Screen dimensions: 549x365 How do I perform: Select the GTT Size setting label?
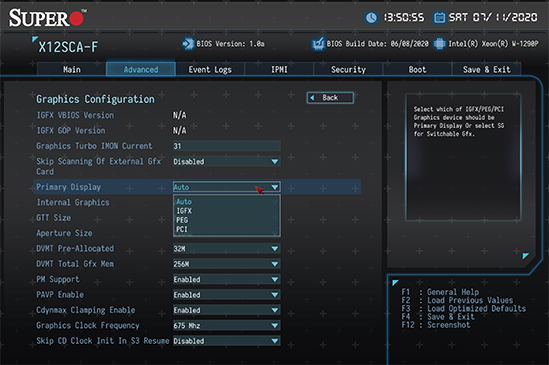(54, 218)
